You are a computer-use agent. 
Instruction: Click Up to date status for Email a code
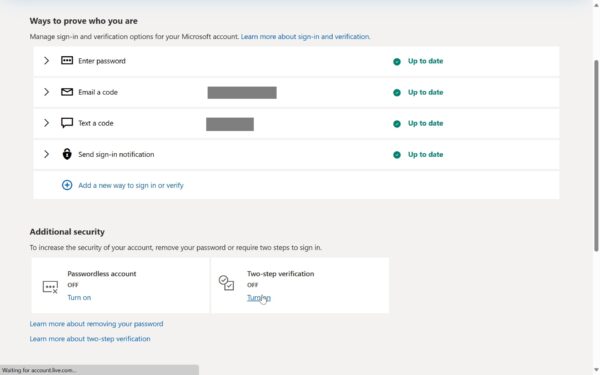(426, 92)
